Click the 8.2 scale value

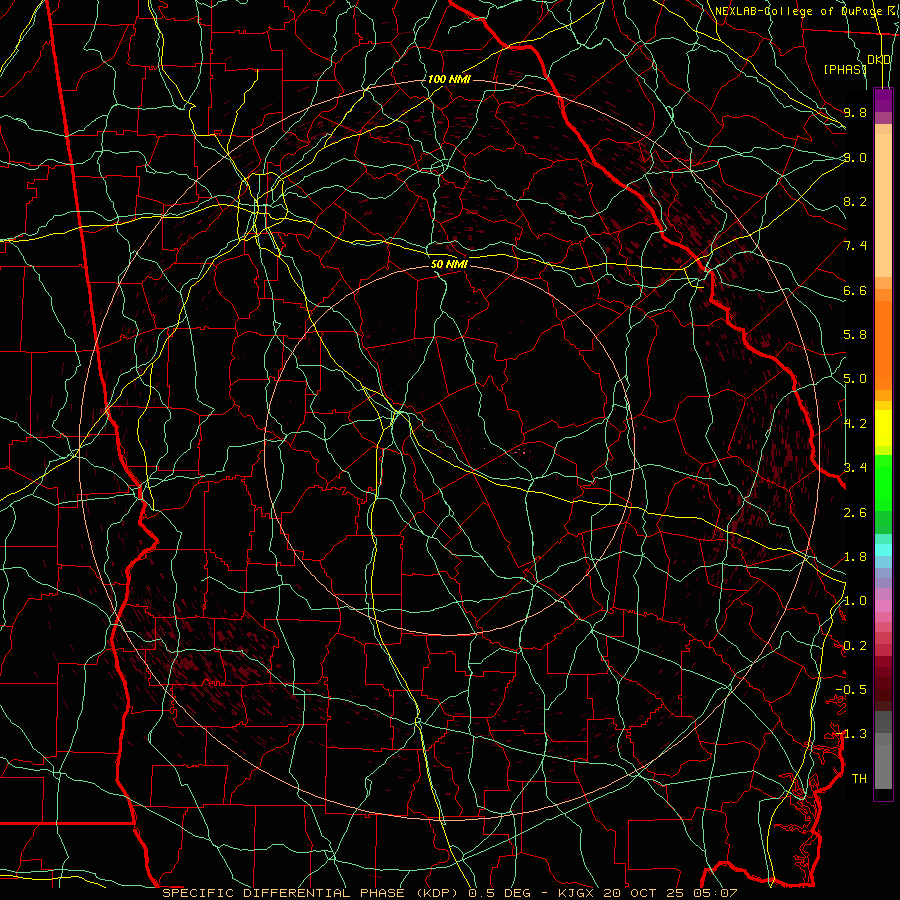(855, 201)
